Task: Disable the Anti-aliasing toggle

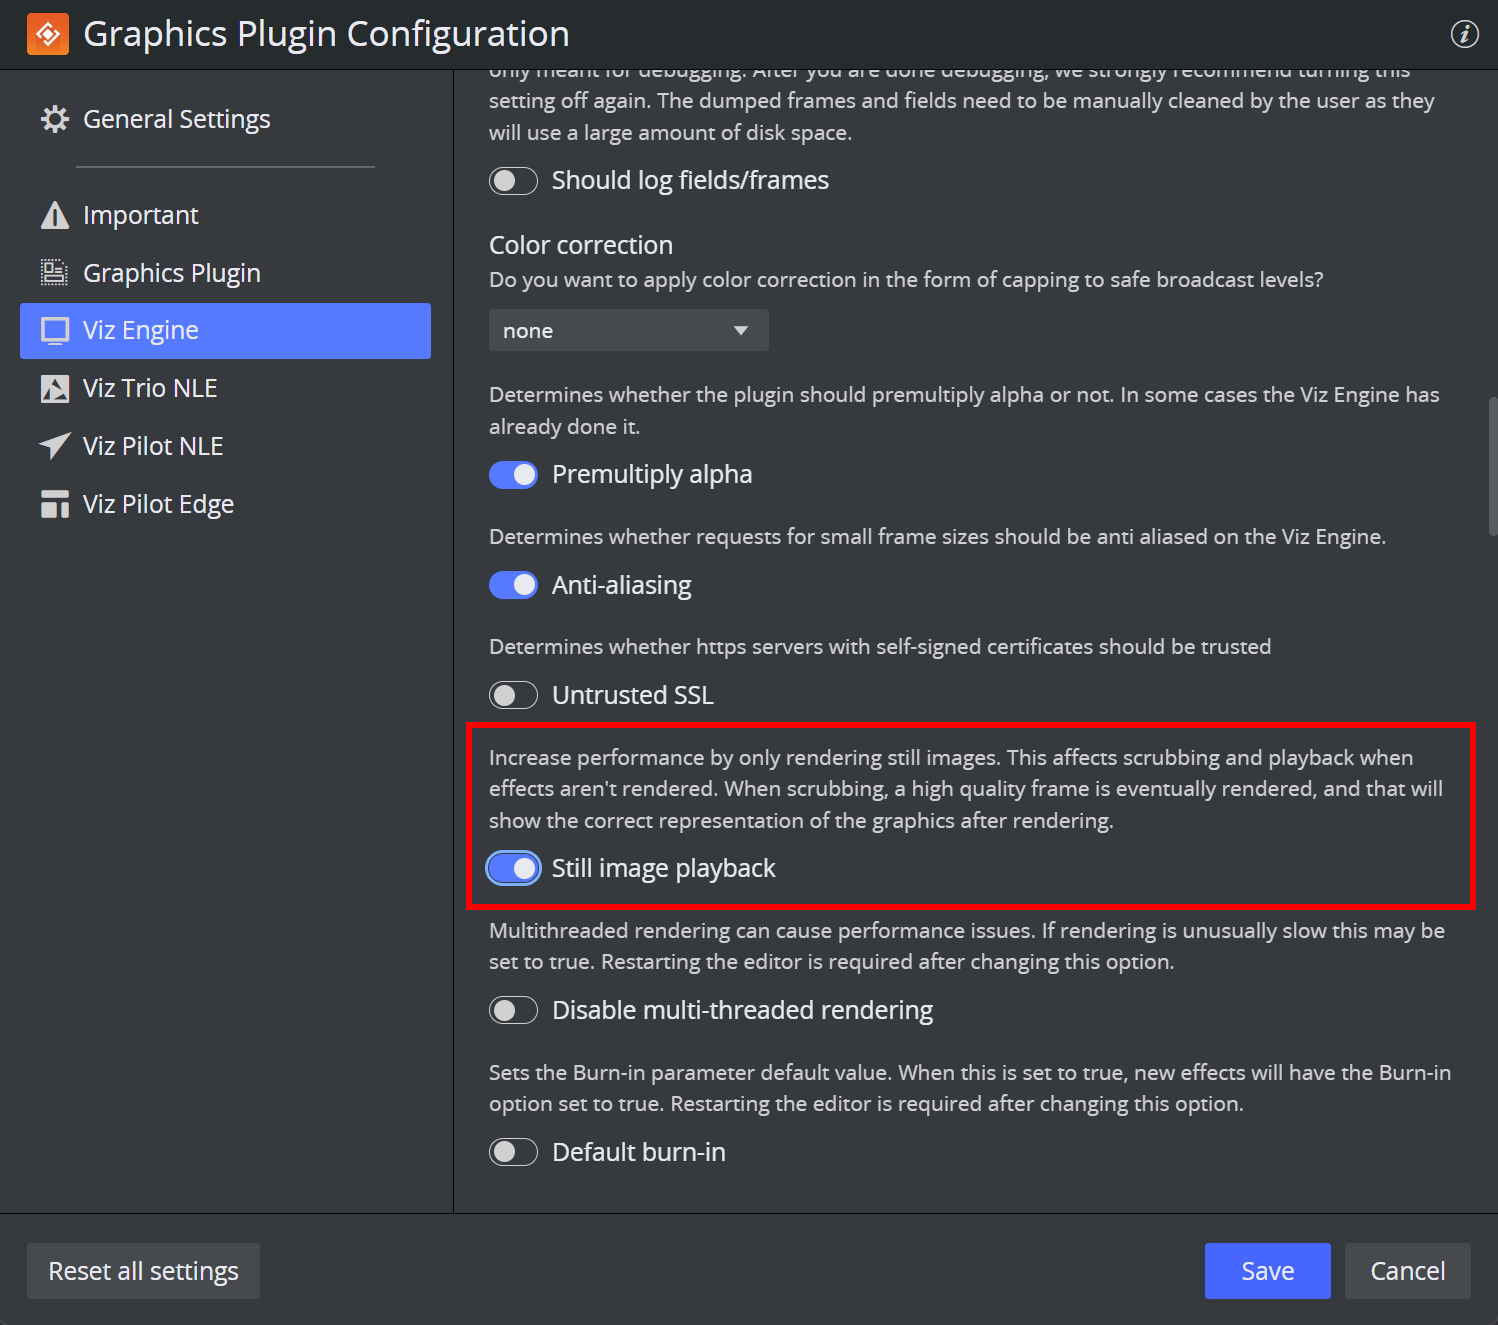Action: pos(513,585)
